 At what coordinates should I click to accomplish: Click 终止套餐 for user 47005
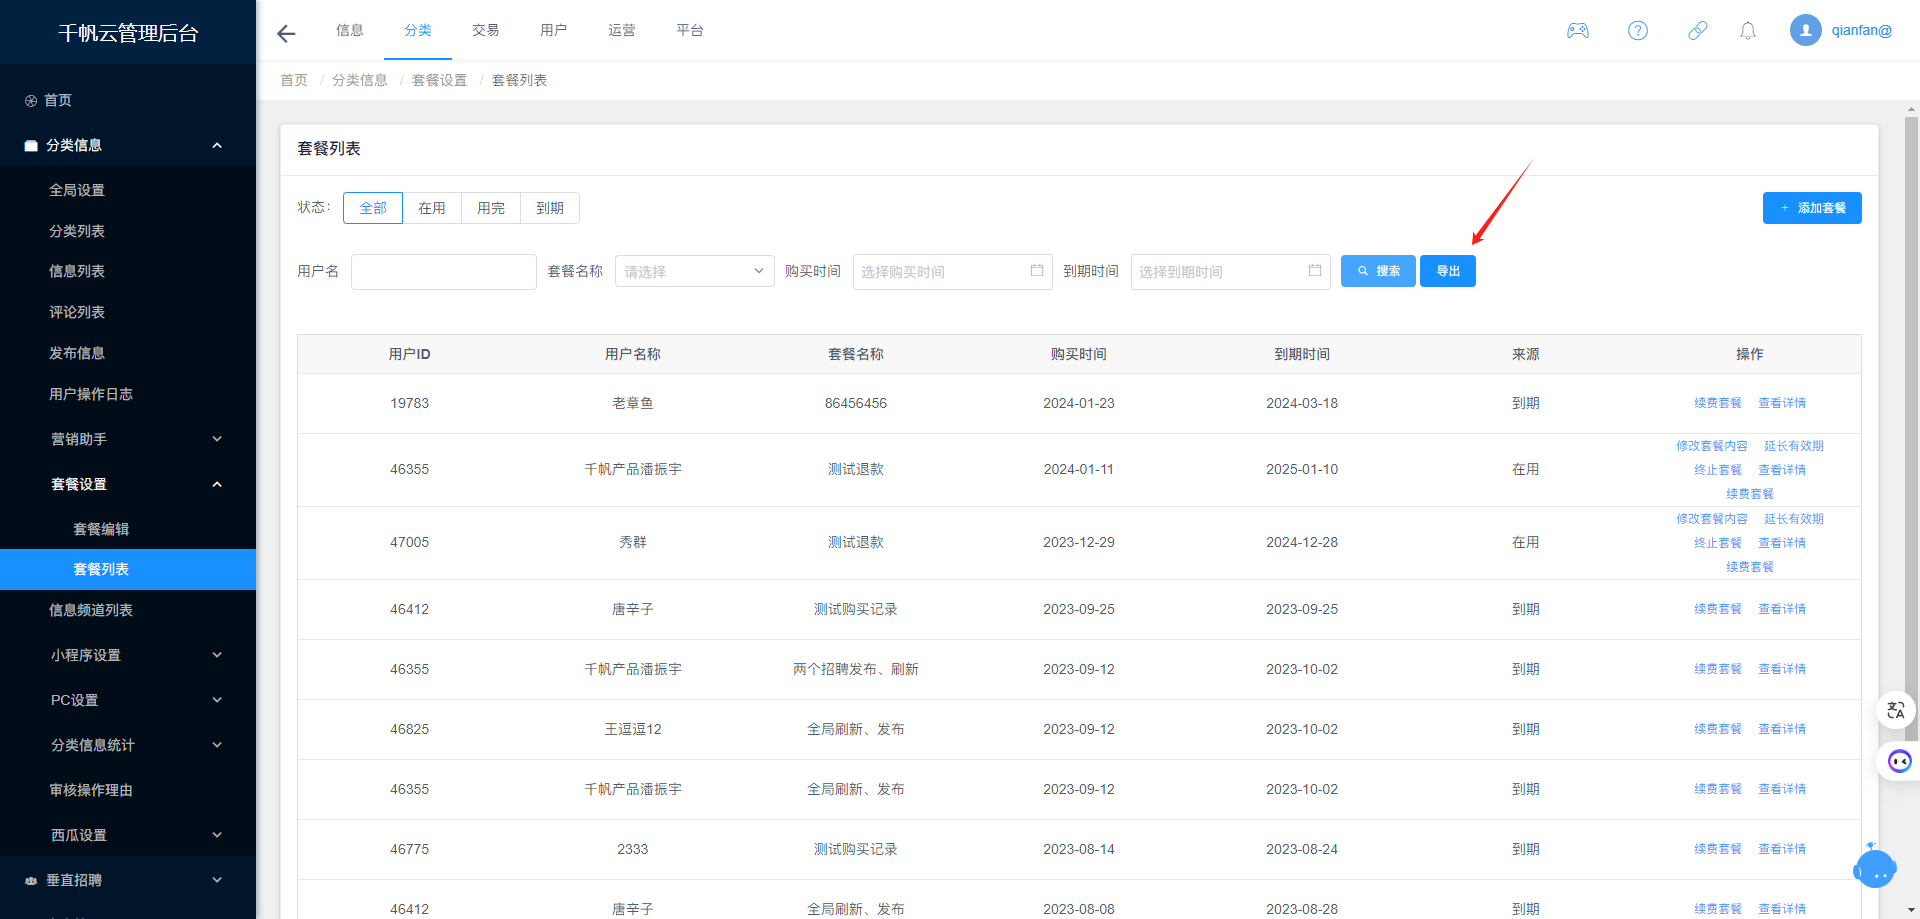tap(1718, 543)
